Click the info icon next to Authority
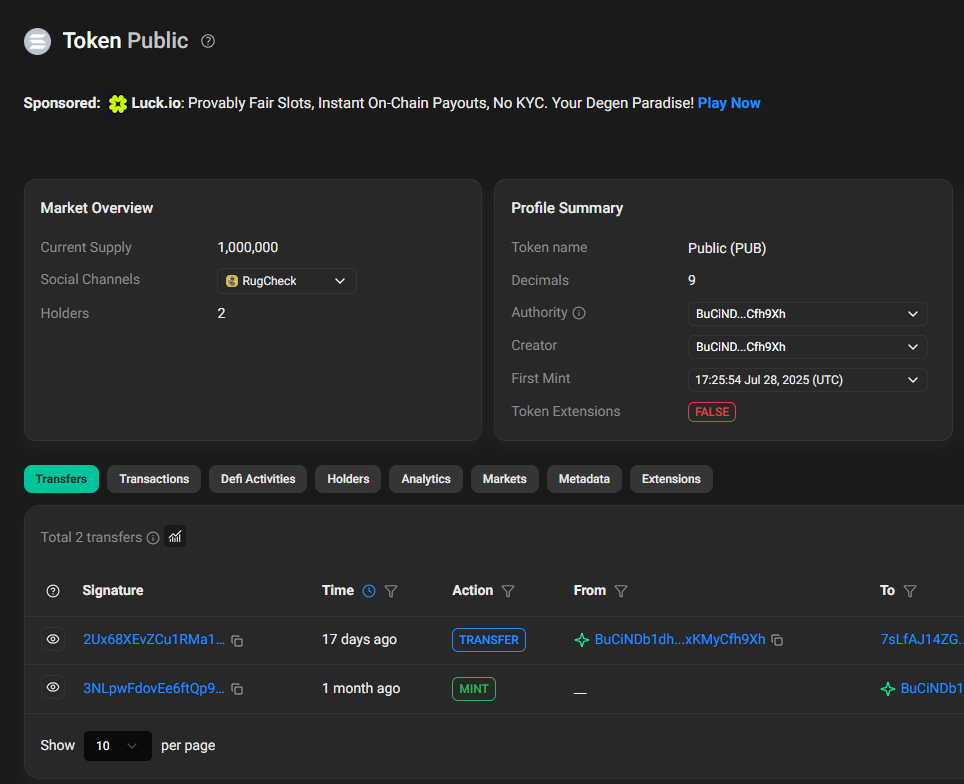 tap(579, 313)
